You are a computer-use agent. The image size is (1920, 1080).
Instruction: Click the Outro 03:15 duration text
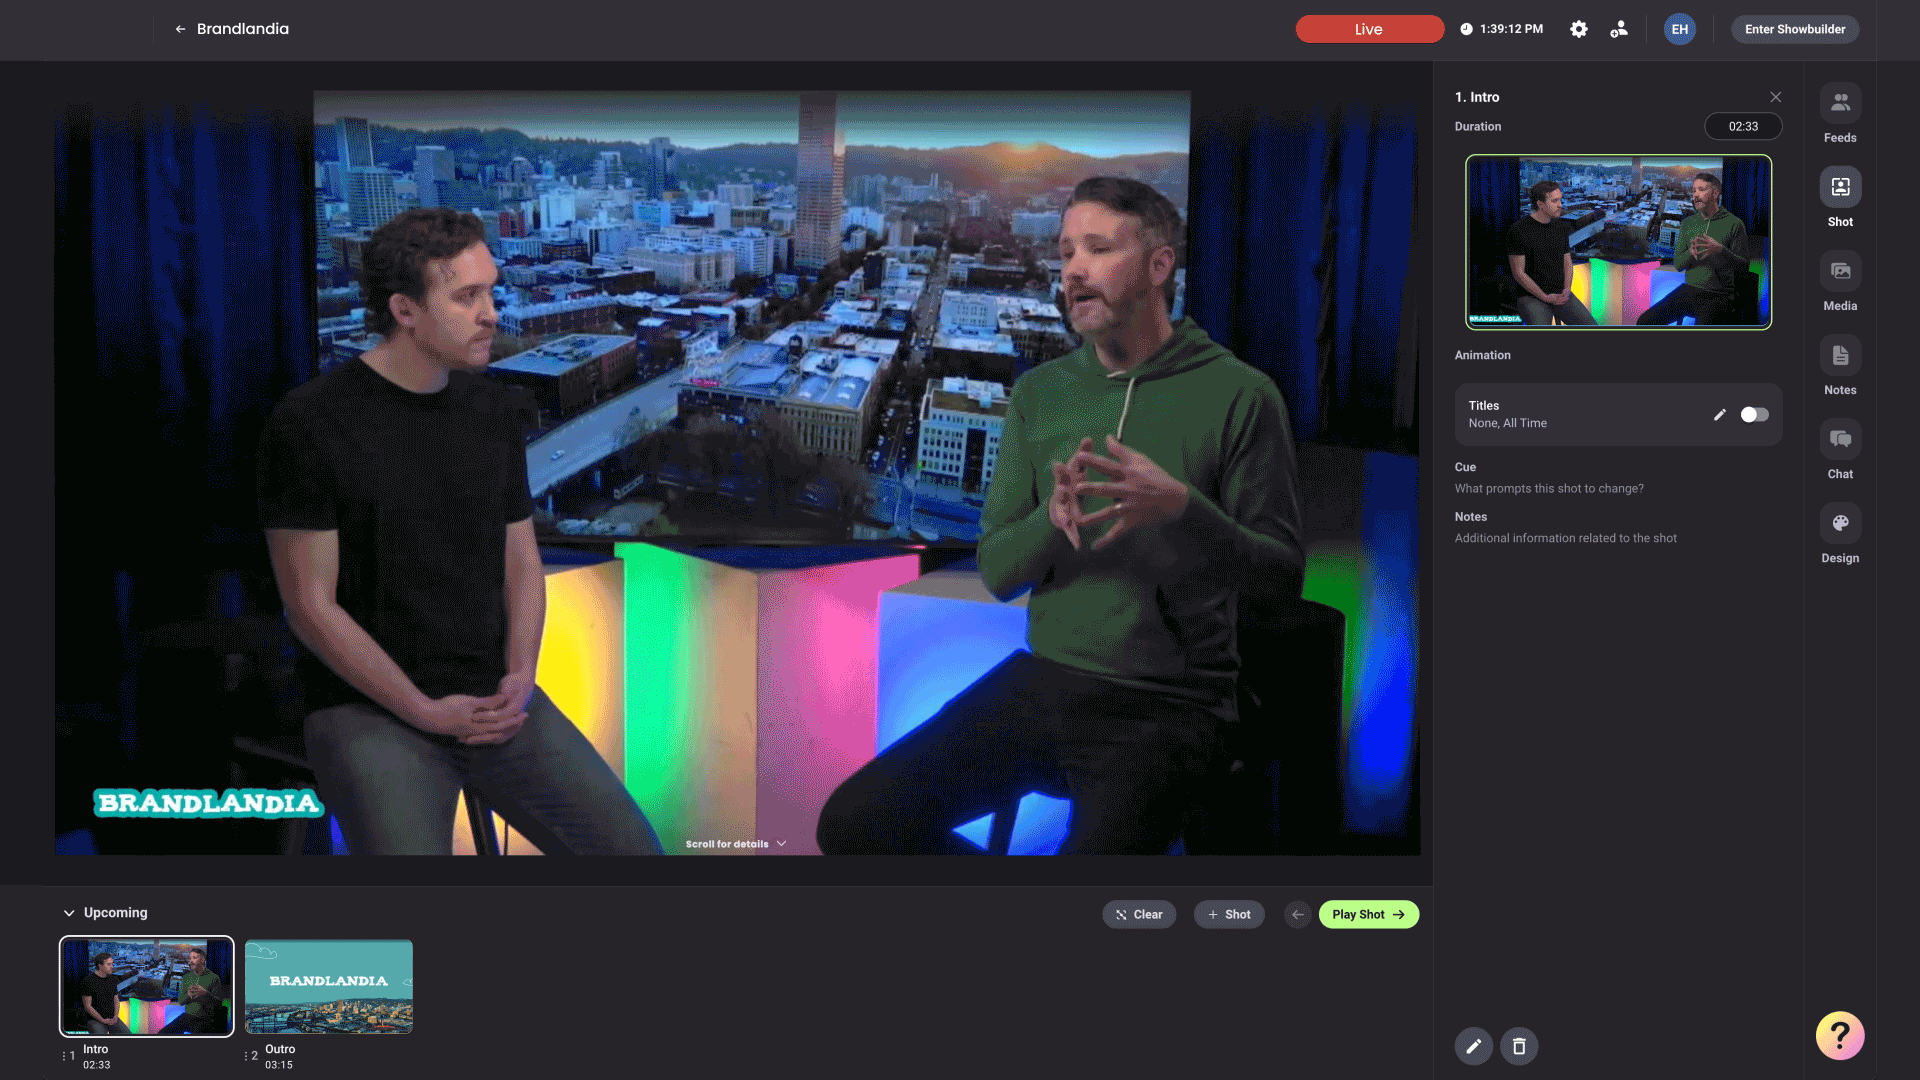tap(279, 1065)
